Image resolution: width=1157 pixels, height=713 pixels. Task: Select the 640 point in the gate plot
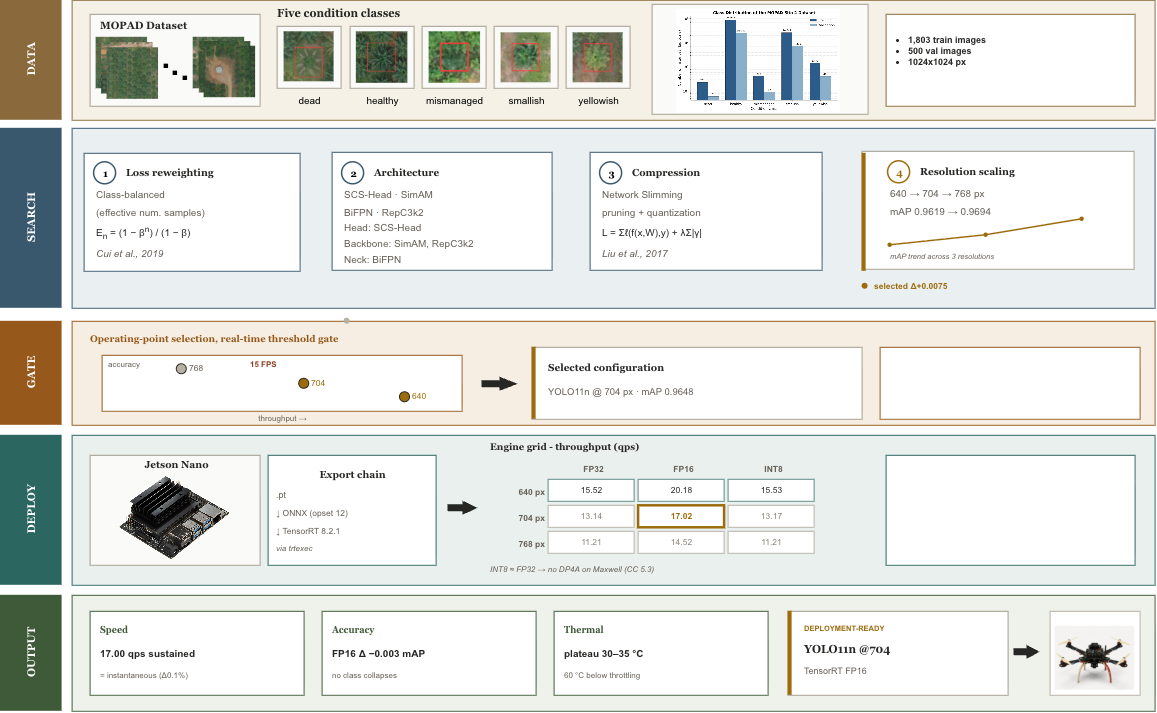(x=404, y=396)
